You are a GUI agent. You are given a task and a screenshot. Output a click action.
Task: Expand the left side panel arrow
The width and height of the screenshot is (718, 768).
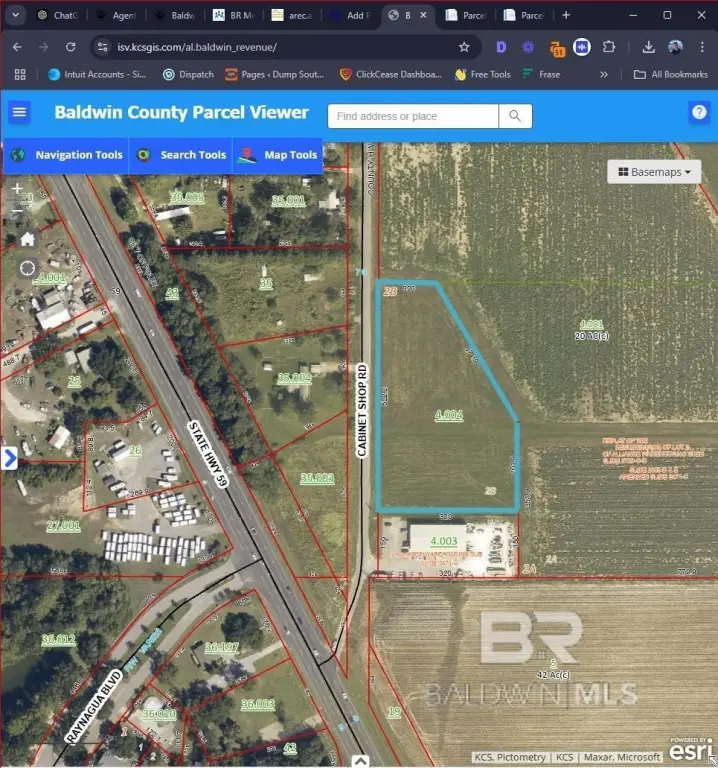[x=10, y=458]
